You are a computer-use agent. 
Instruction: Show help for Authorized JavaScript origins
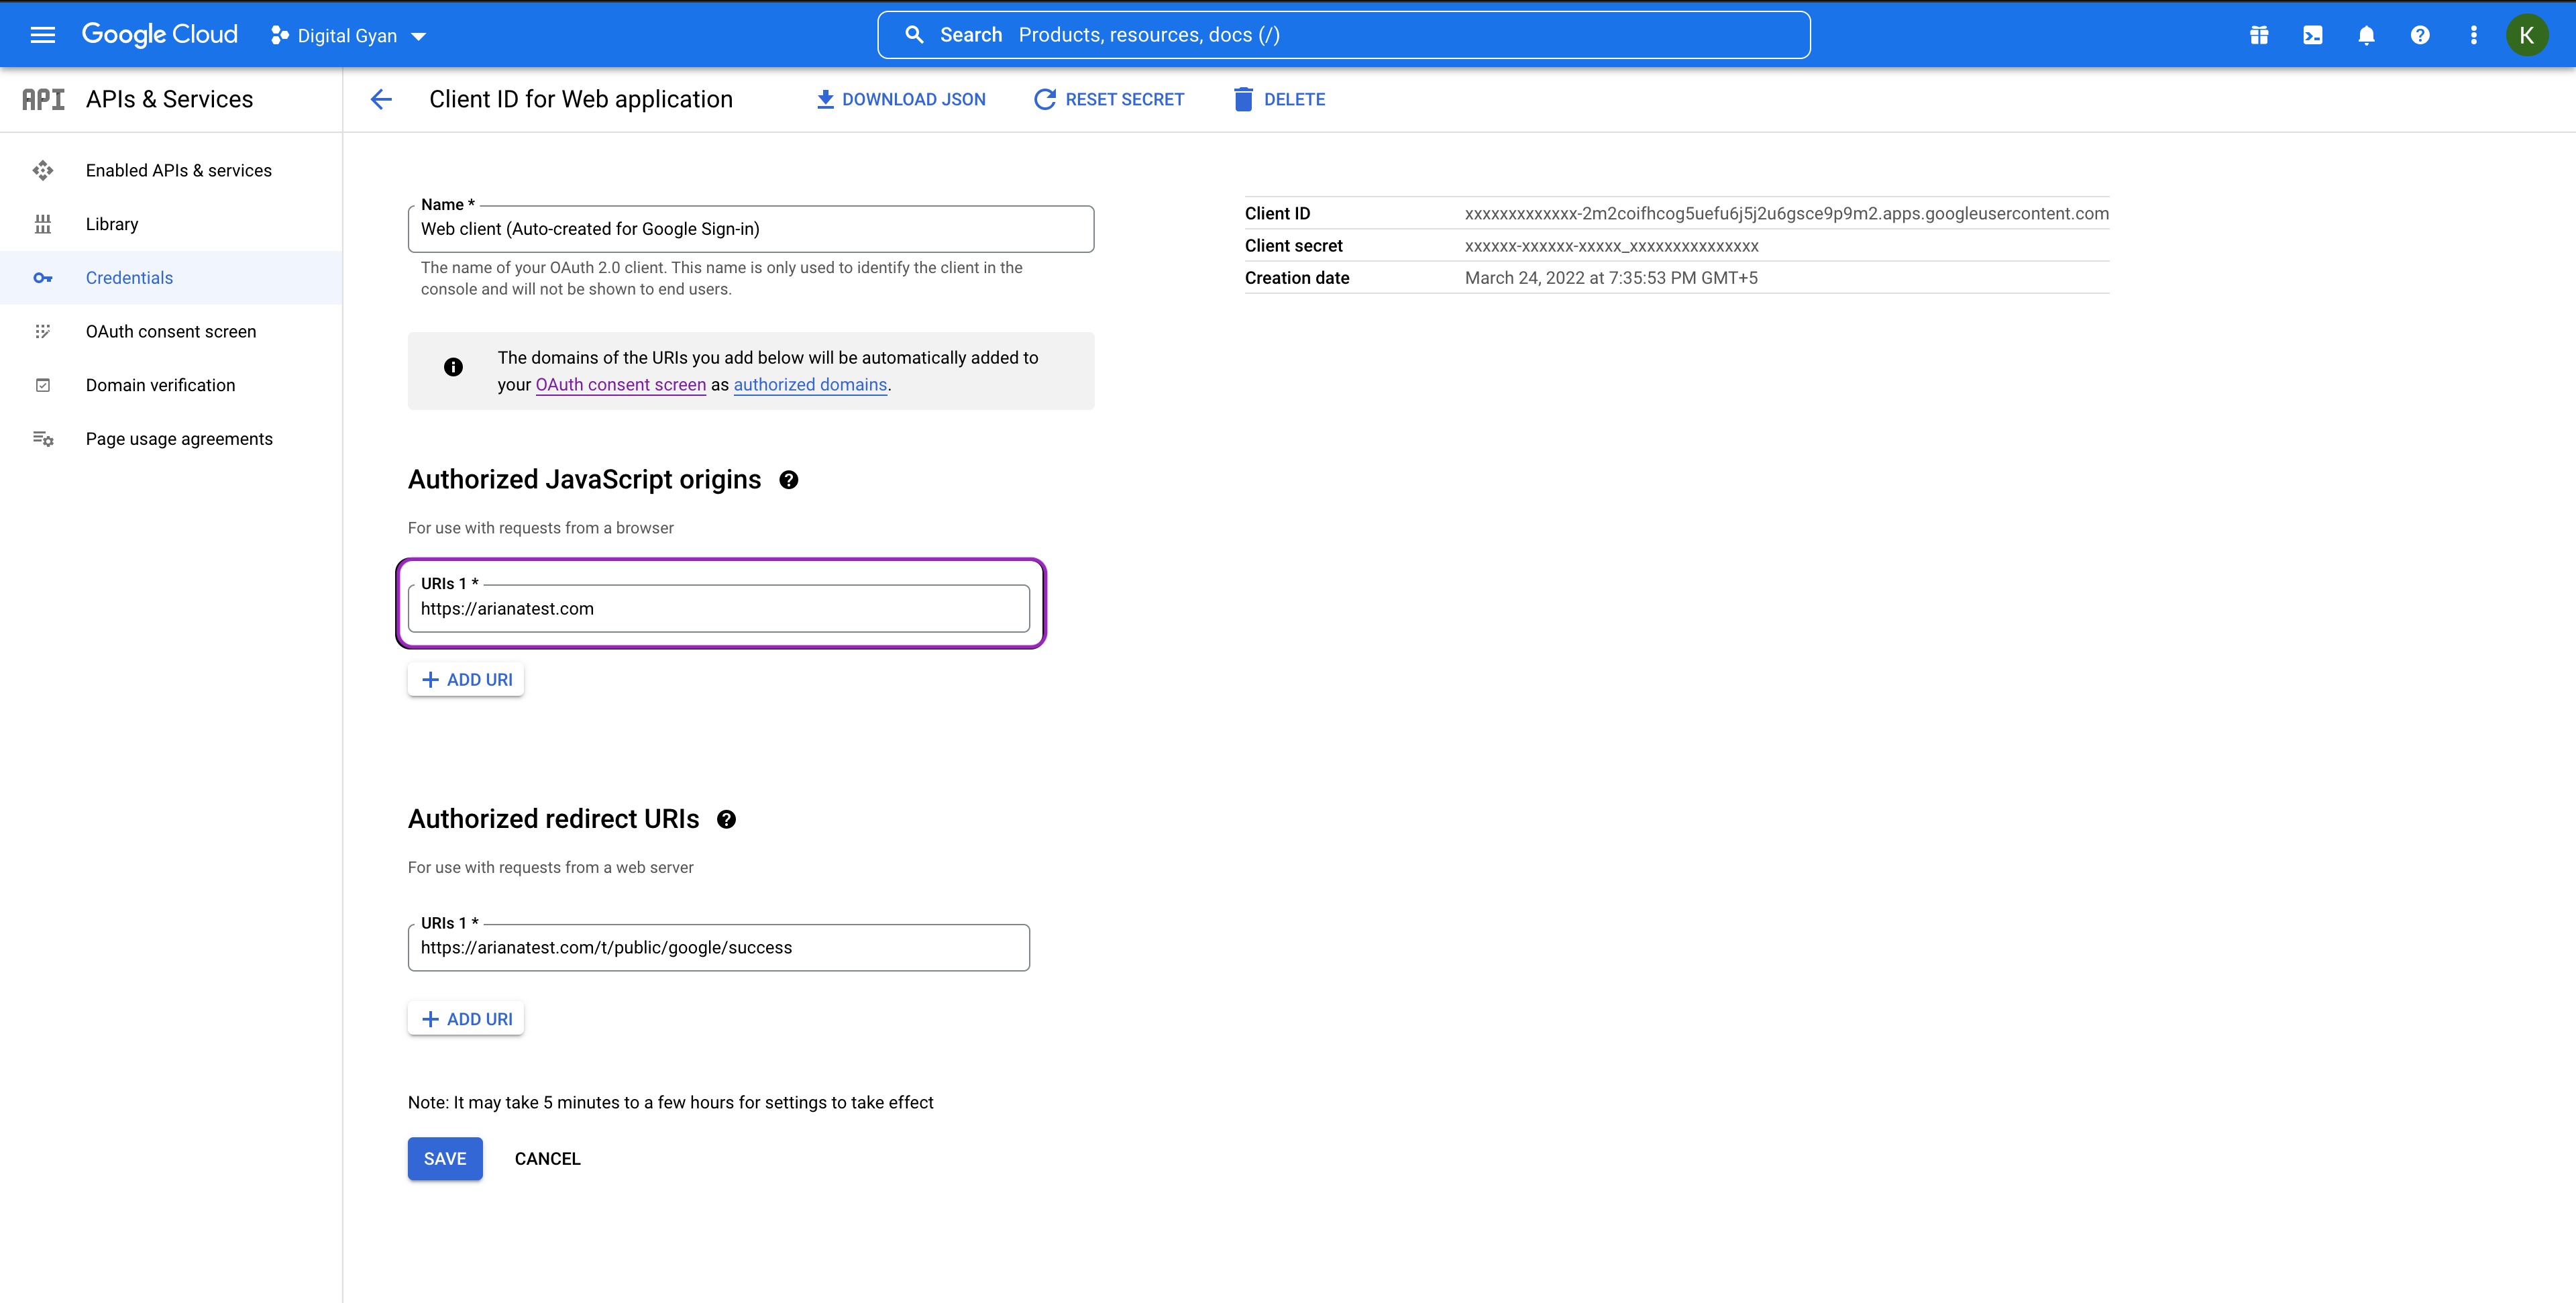[x=789, y=480]
